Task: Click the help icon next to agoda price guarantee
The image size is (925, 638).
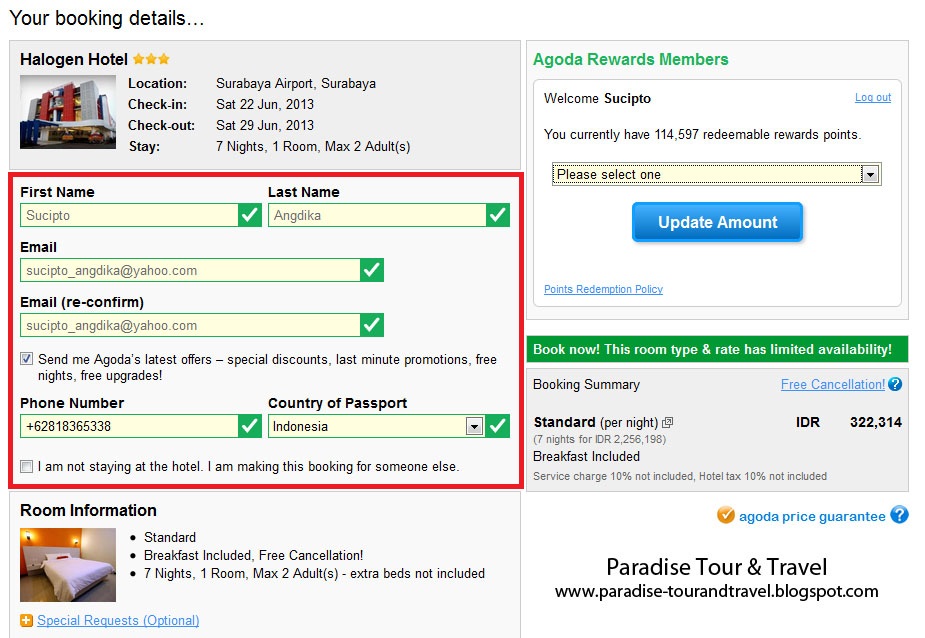Action: pyautogui.click(x=899, y=515)
